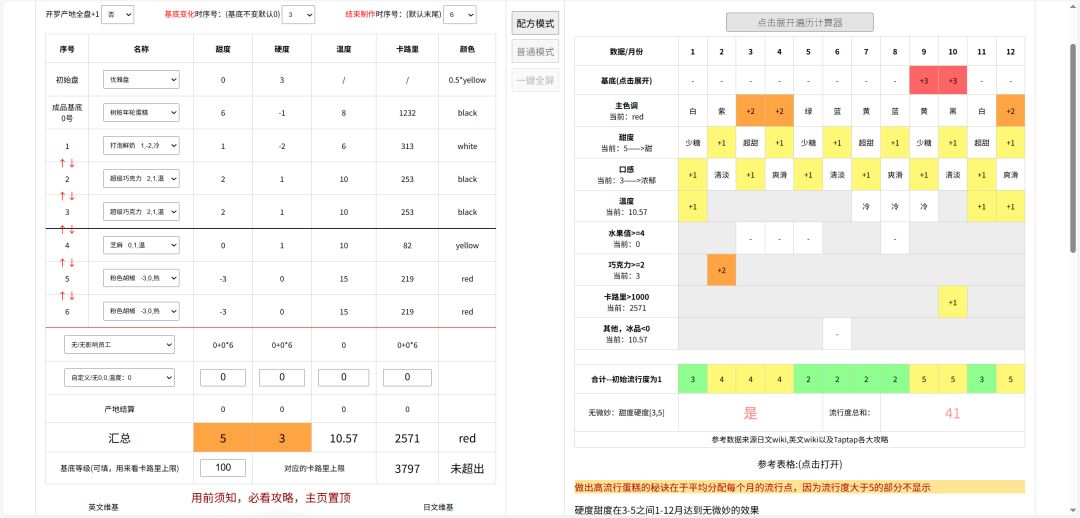Click the yellow color cell in row 4

click(467, 245)
